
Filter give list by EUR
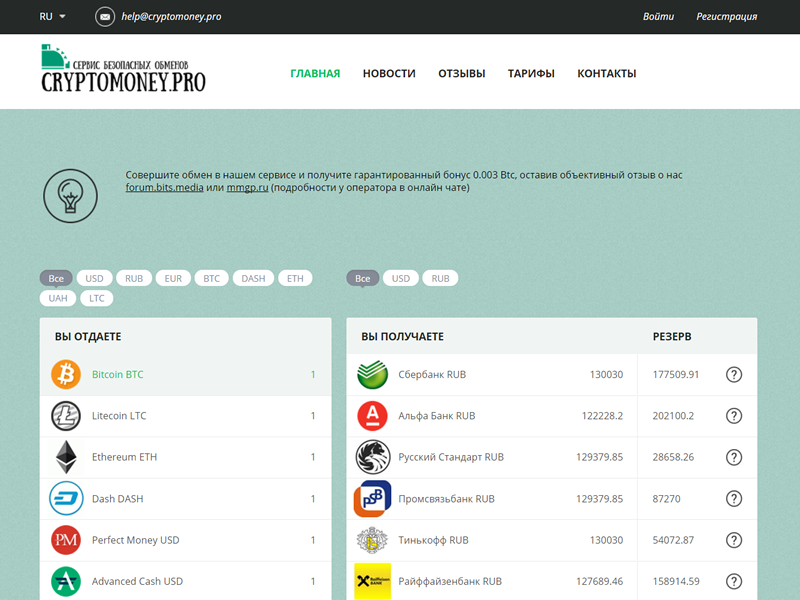pos(173,278)
